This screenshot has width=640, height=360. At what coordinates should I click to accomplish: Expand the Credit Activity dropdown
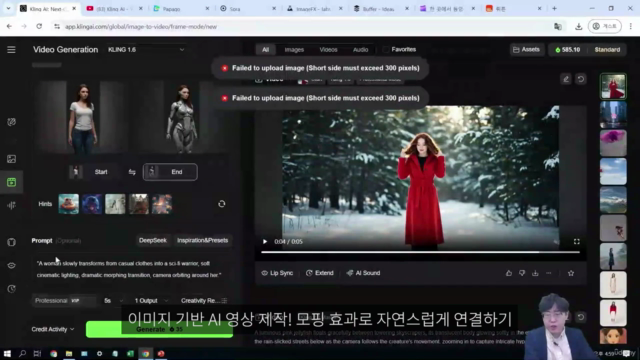tap(53, 329)
